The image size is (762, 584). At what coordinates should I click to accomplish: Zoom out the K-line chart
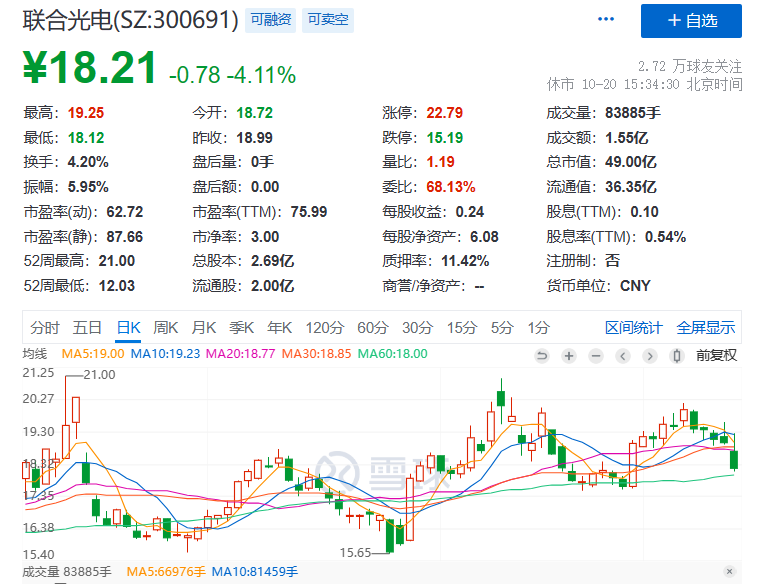(596, 355)
